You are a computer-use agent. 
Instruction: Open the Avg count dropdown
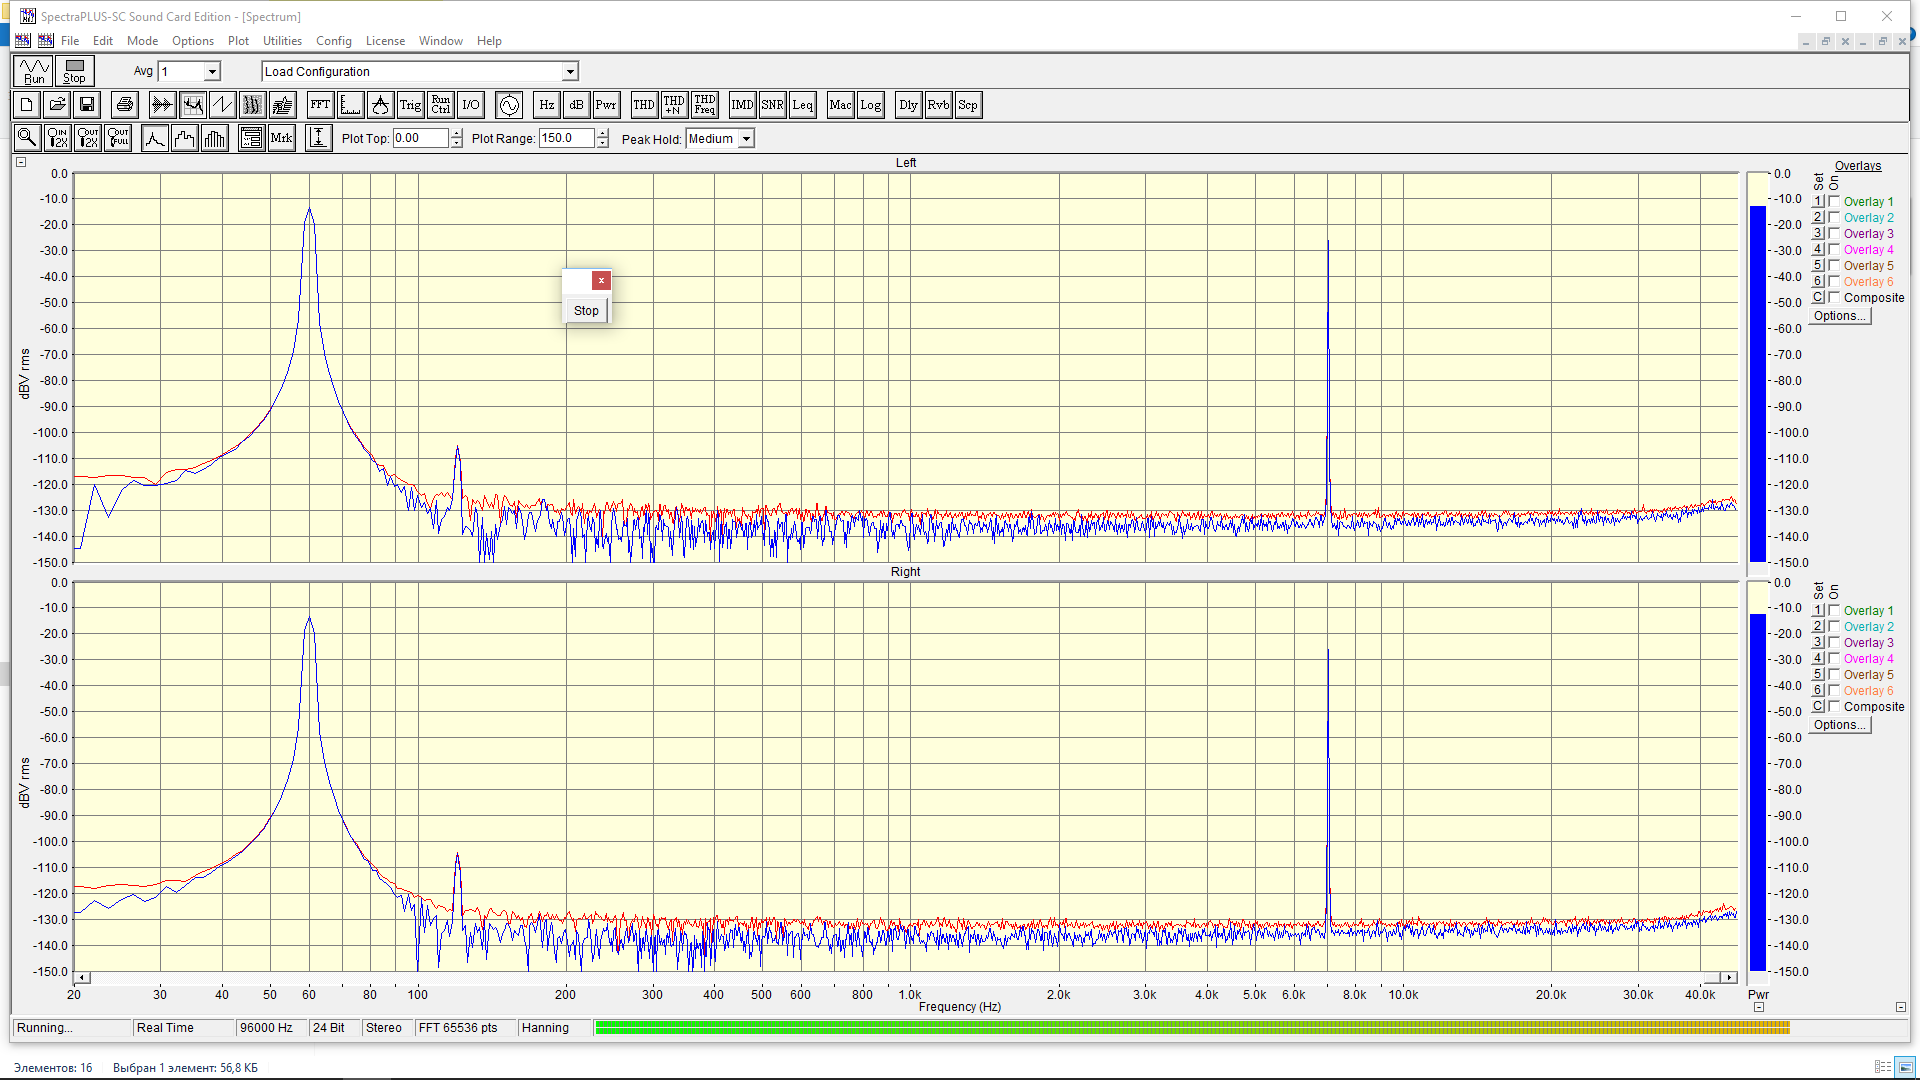coord(212,72)
